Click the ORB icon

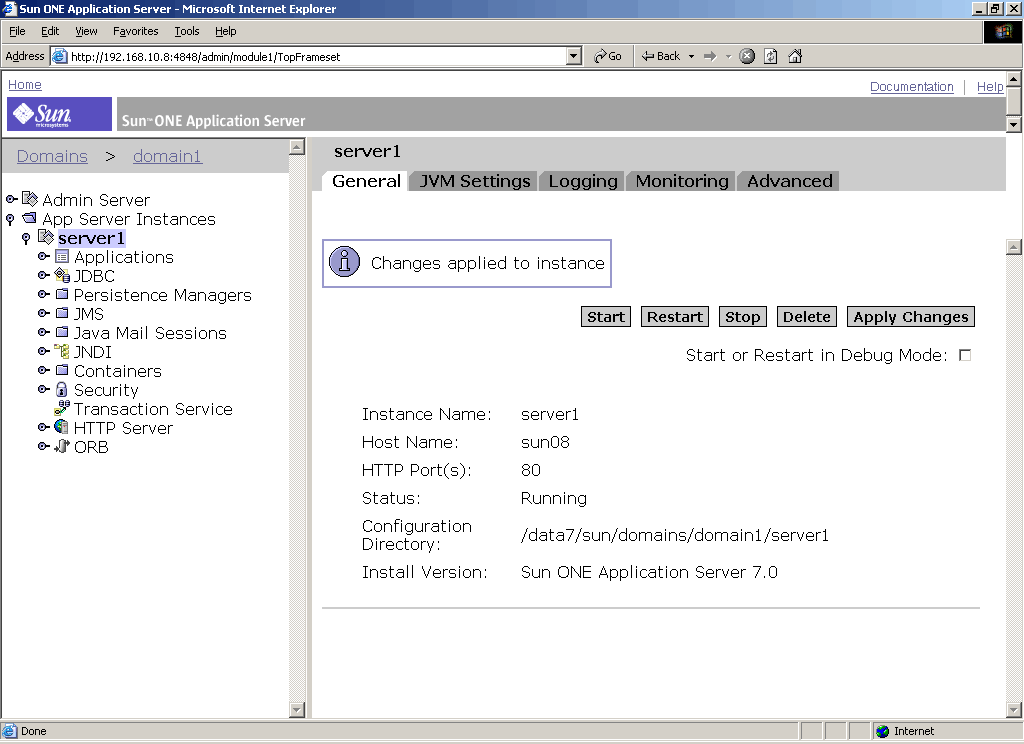pyautogui.click(x=62, y=446)
